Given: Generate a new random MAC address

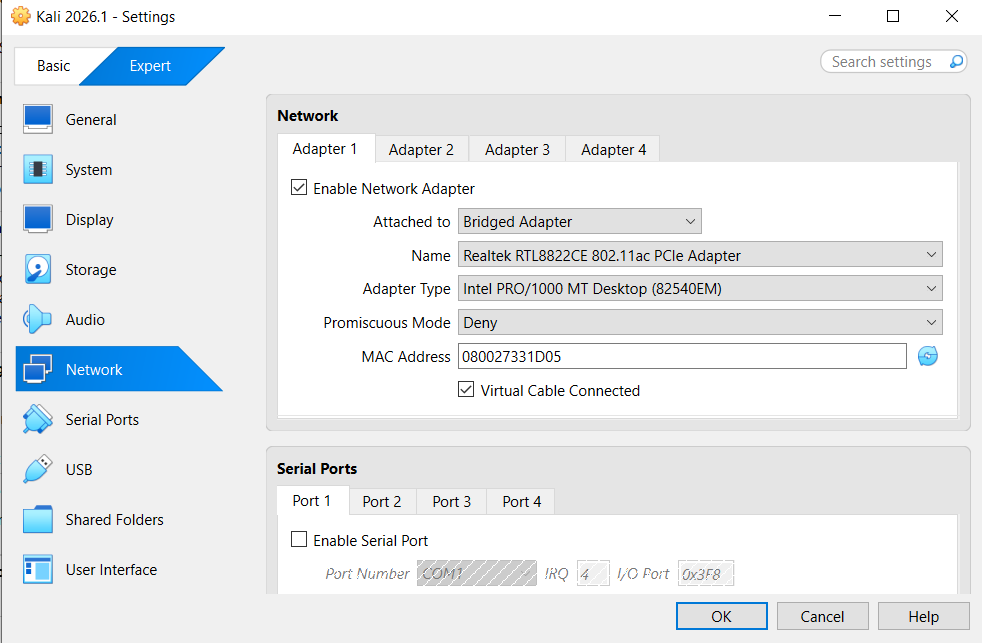Looking at the screenshot, I should tap(928, 356).
